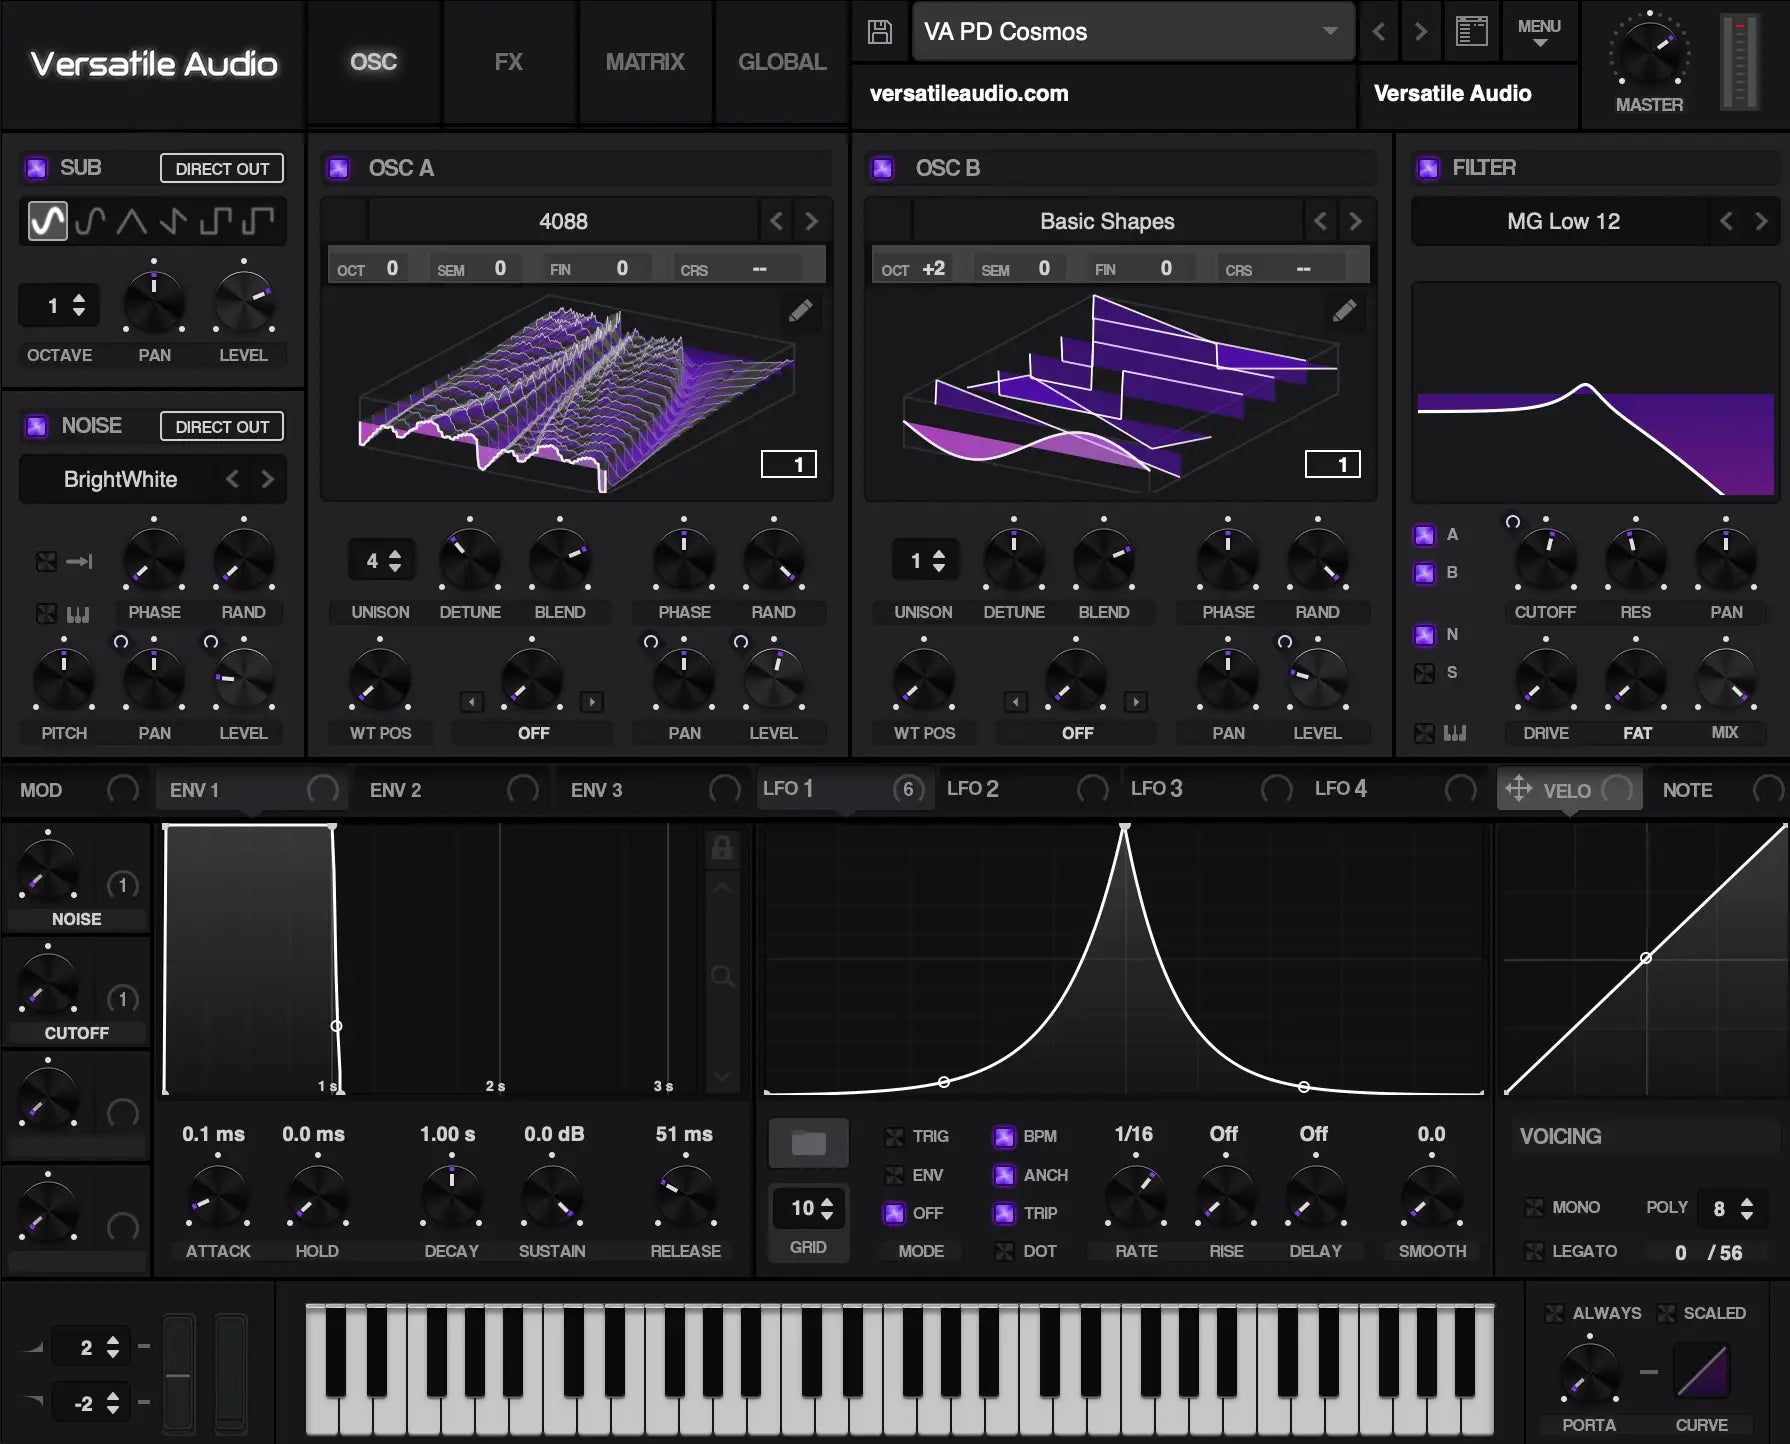Switch to the MATRIX tab
Viewport: 1790px width, 1444px height.
(645, 62)
